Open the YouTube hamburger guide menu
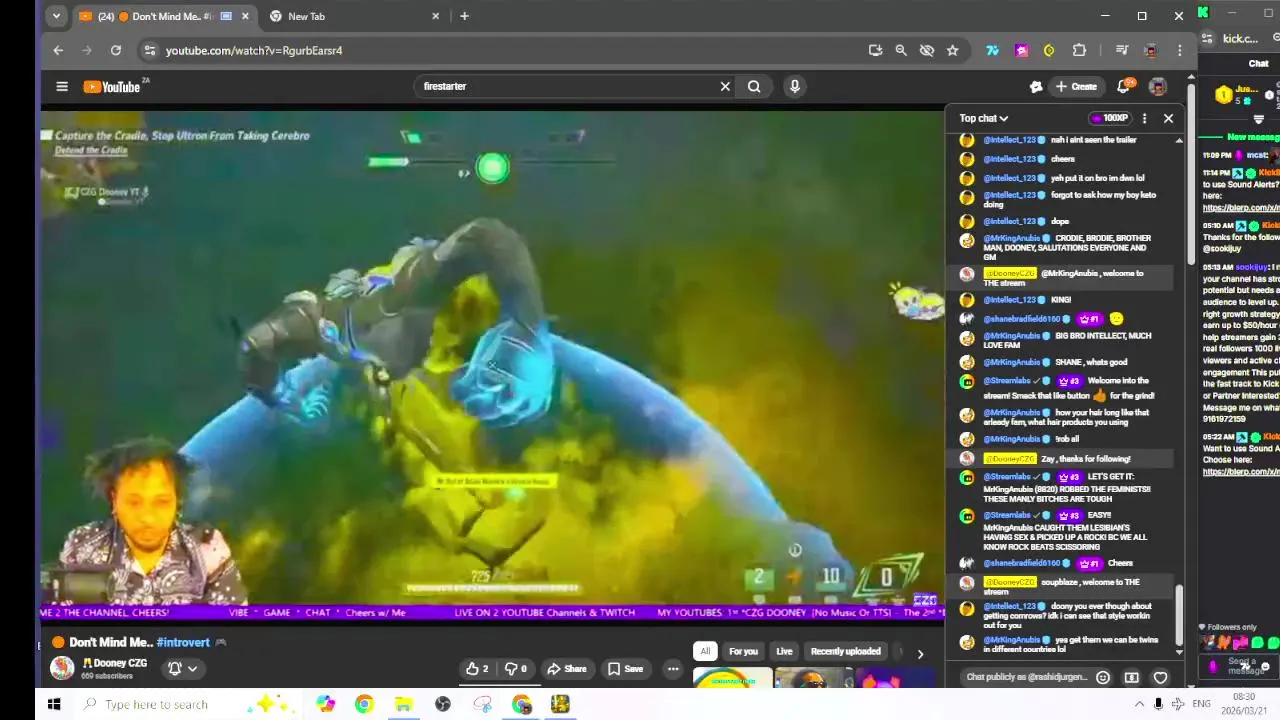Image resolution: width=1280 pixels, height=720 pixels. click(x=62, y=87)
